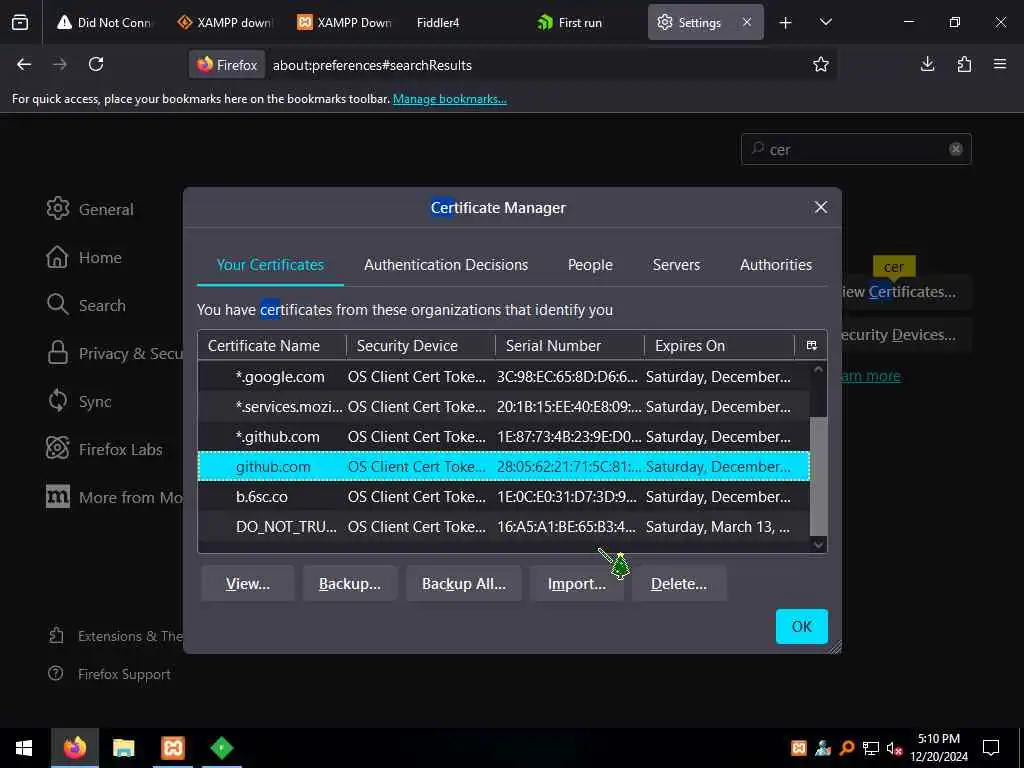
Task: Select the *.github.com certificate row
Action: coord(504,437)
